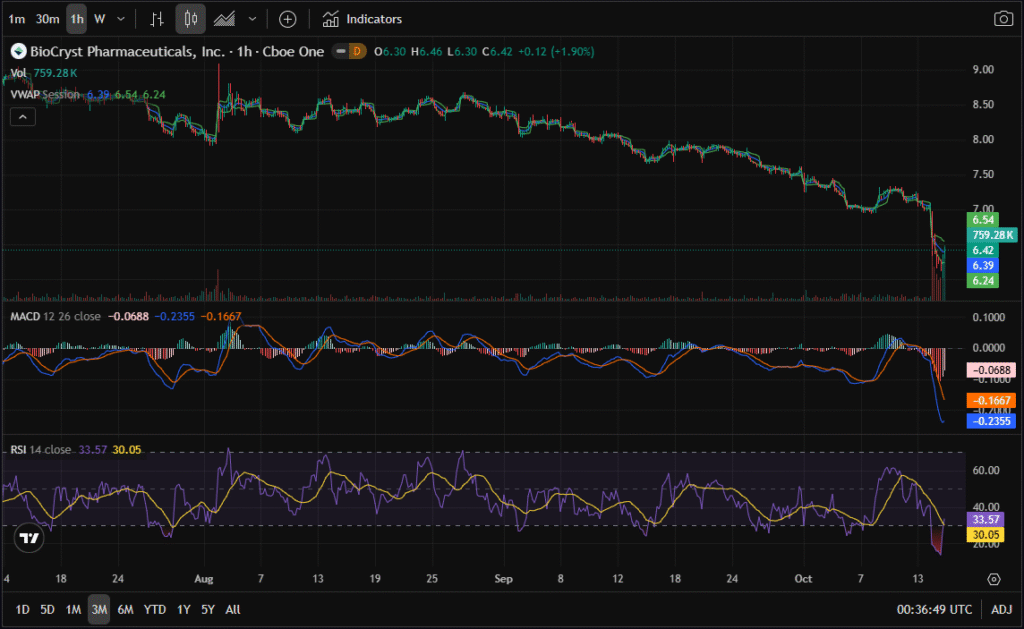Select the 3M date range

click(99, 608)
